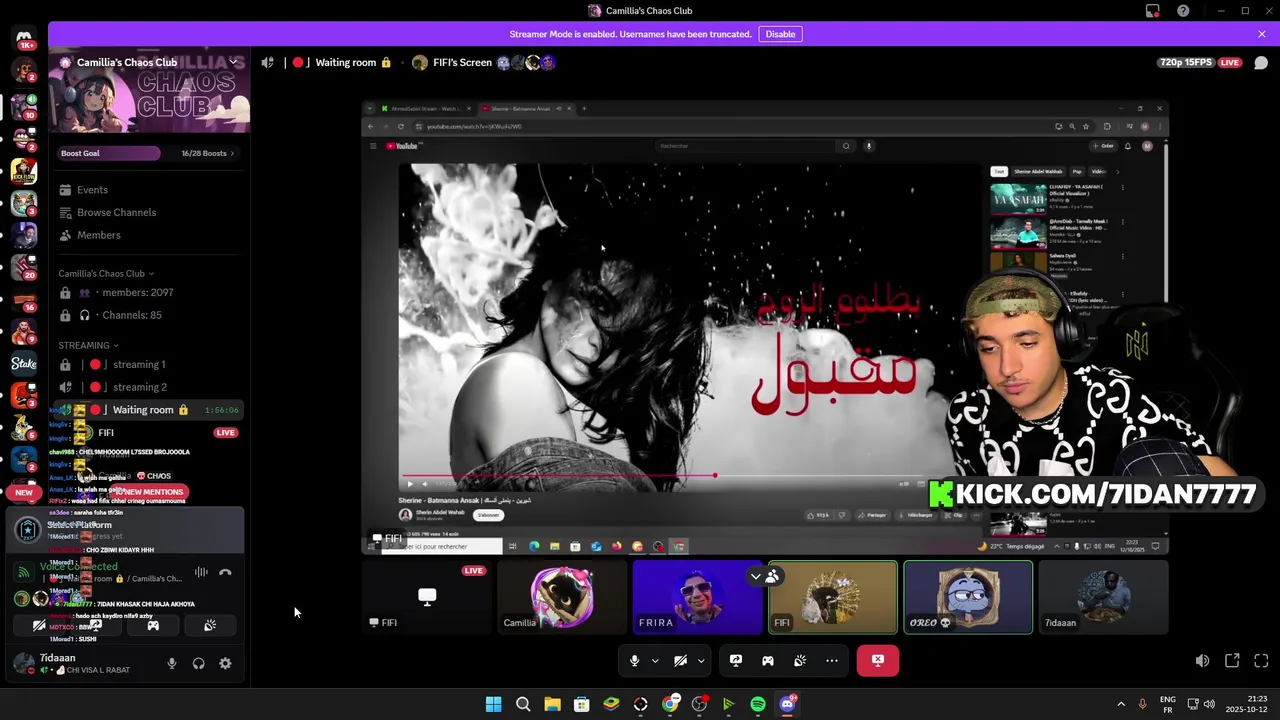1280x720 pixels.
Task: Join the streaming 1 voice channel
Action: pyautogui.click(x=147, y=364)
